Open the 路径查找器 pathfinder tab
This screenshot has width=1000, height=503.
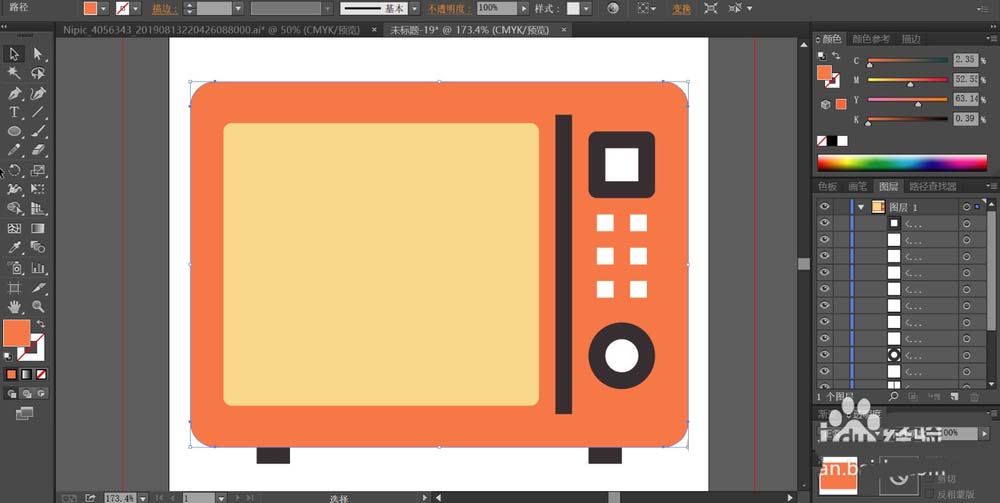(932, 186)
